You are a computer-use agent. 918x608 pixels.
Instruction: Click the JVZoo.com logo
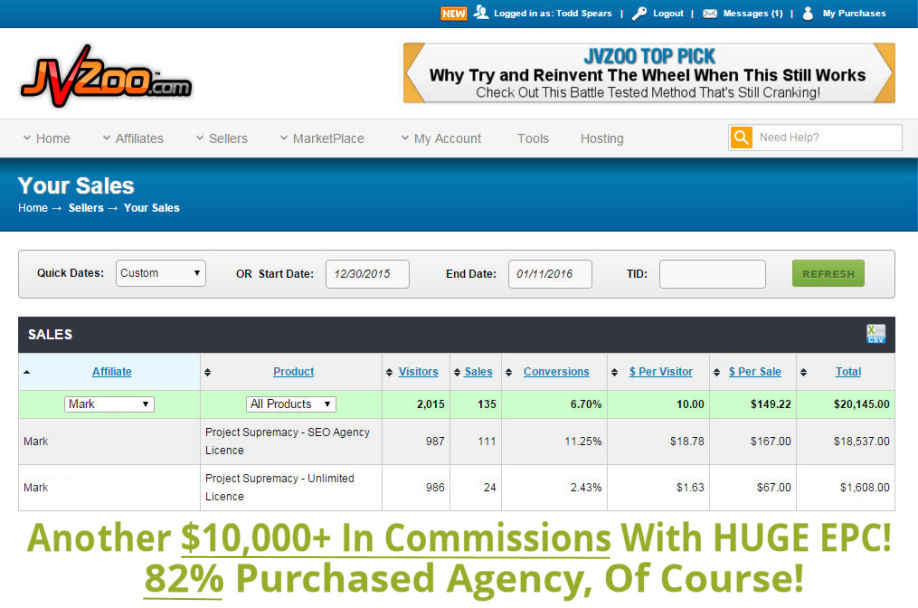click(106, 77)
